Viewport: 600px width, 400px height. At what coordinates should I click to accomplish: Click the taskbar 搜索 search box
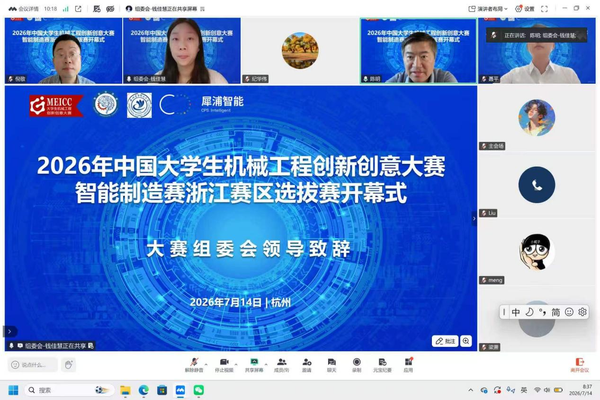point(70,390)
